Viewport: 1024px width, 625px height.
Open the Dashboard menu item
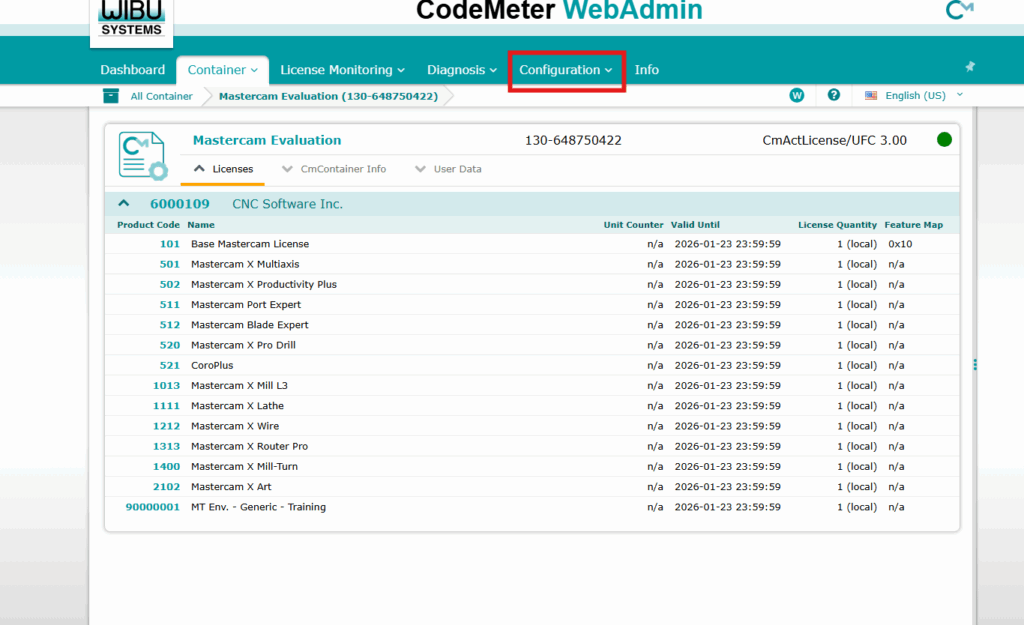pyautogui.click(x=132, y=70)
